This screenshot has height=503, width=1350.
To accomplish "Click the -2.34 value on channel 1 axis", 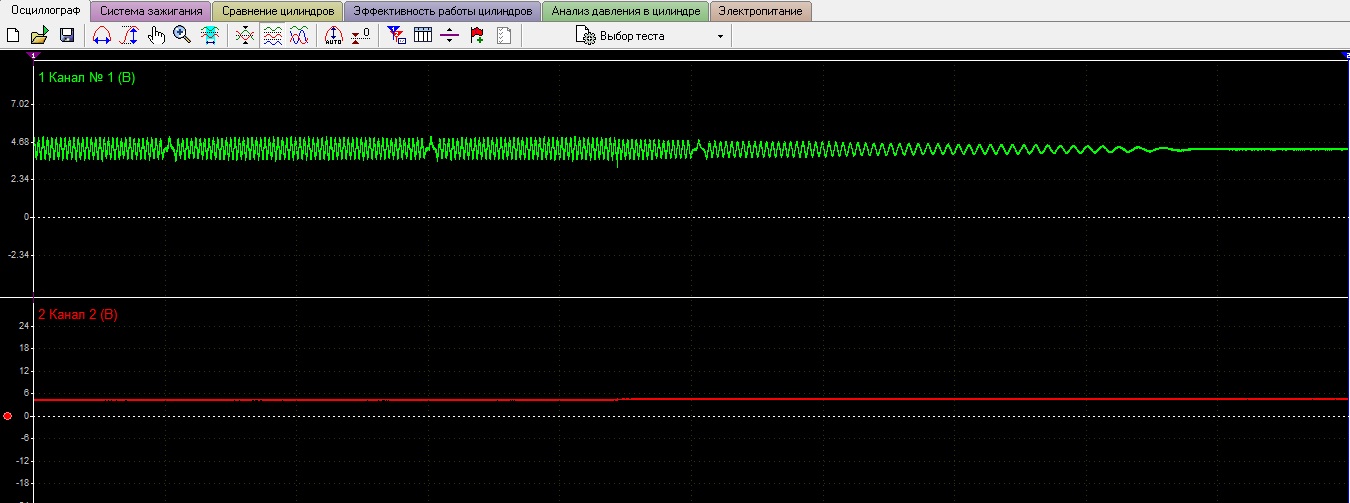I will (x=21, y=255).
